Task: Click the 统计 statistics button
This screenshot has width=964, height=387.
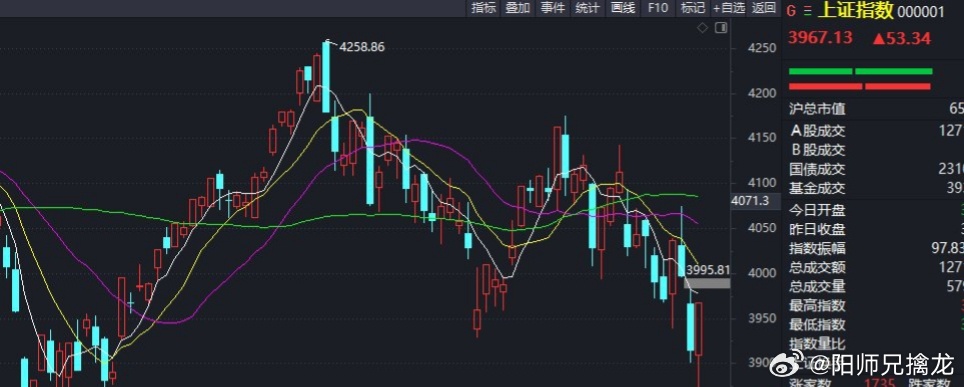Action: pos(588,8)
